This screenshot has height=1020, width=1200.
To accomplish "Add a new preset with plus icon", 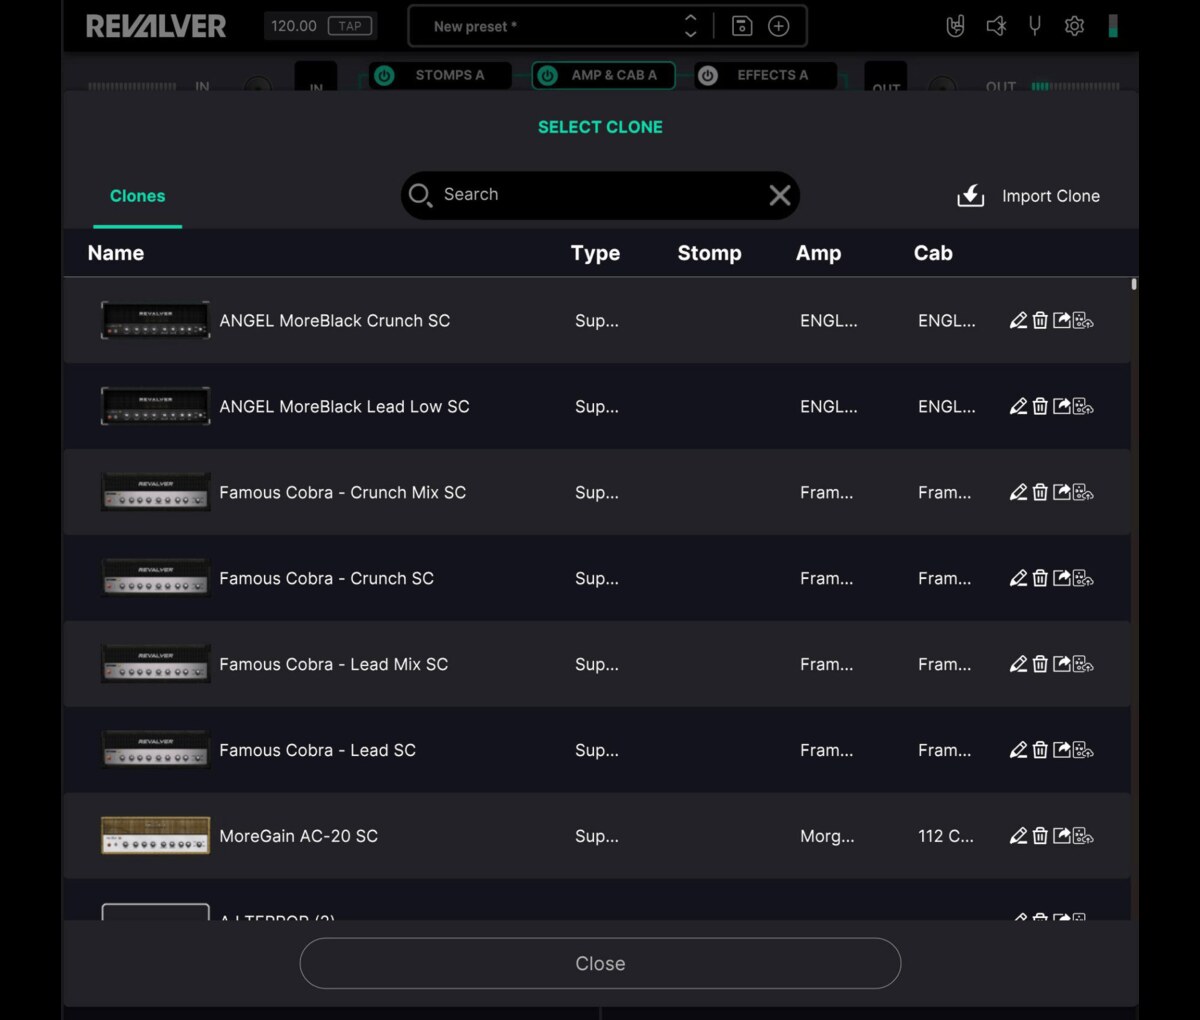I will point(778,26).
